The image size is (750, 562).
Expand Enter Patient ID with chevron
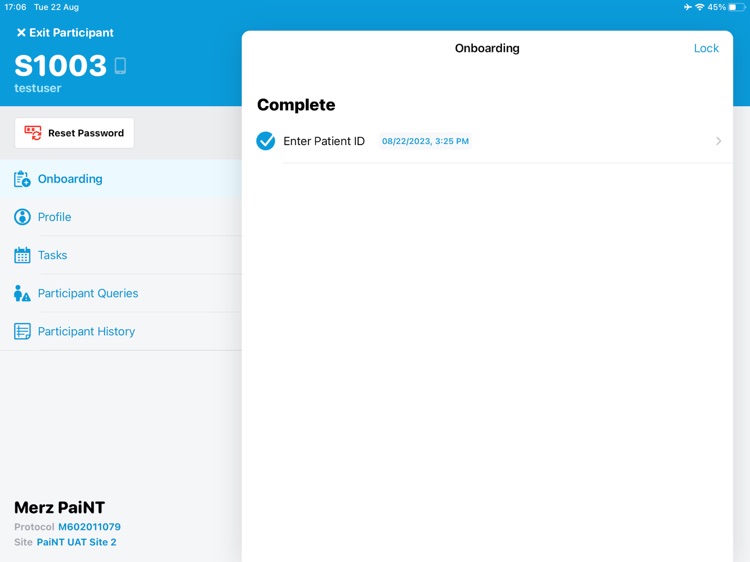click(x=718, y=141)
